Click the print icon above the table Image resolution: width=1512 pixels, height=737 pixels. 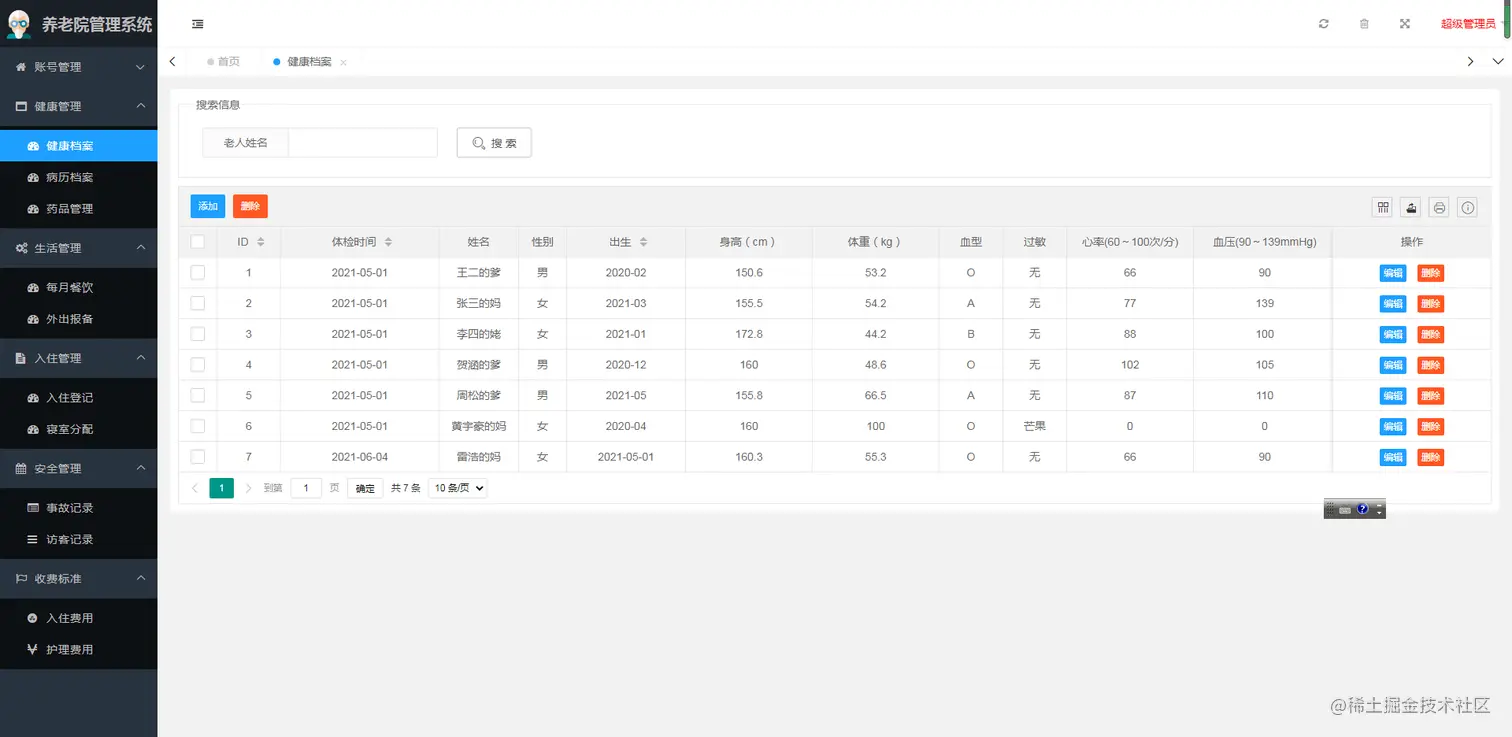pos(1439,207)
